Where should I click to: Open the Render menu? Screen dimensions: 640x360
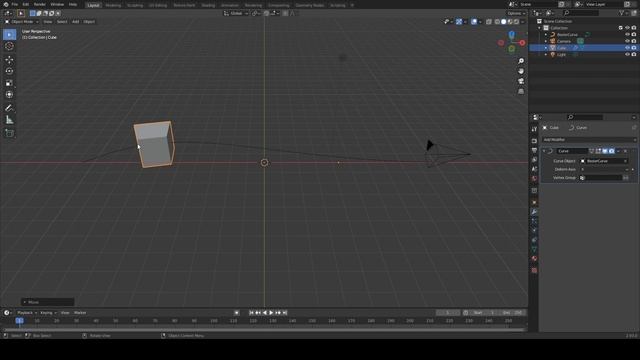coord(40,4)
